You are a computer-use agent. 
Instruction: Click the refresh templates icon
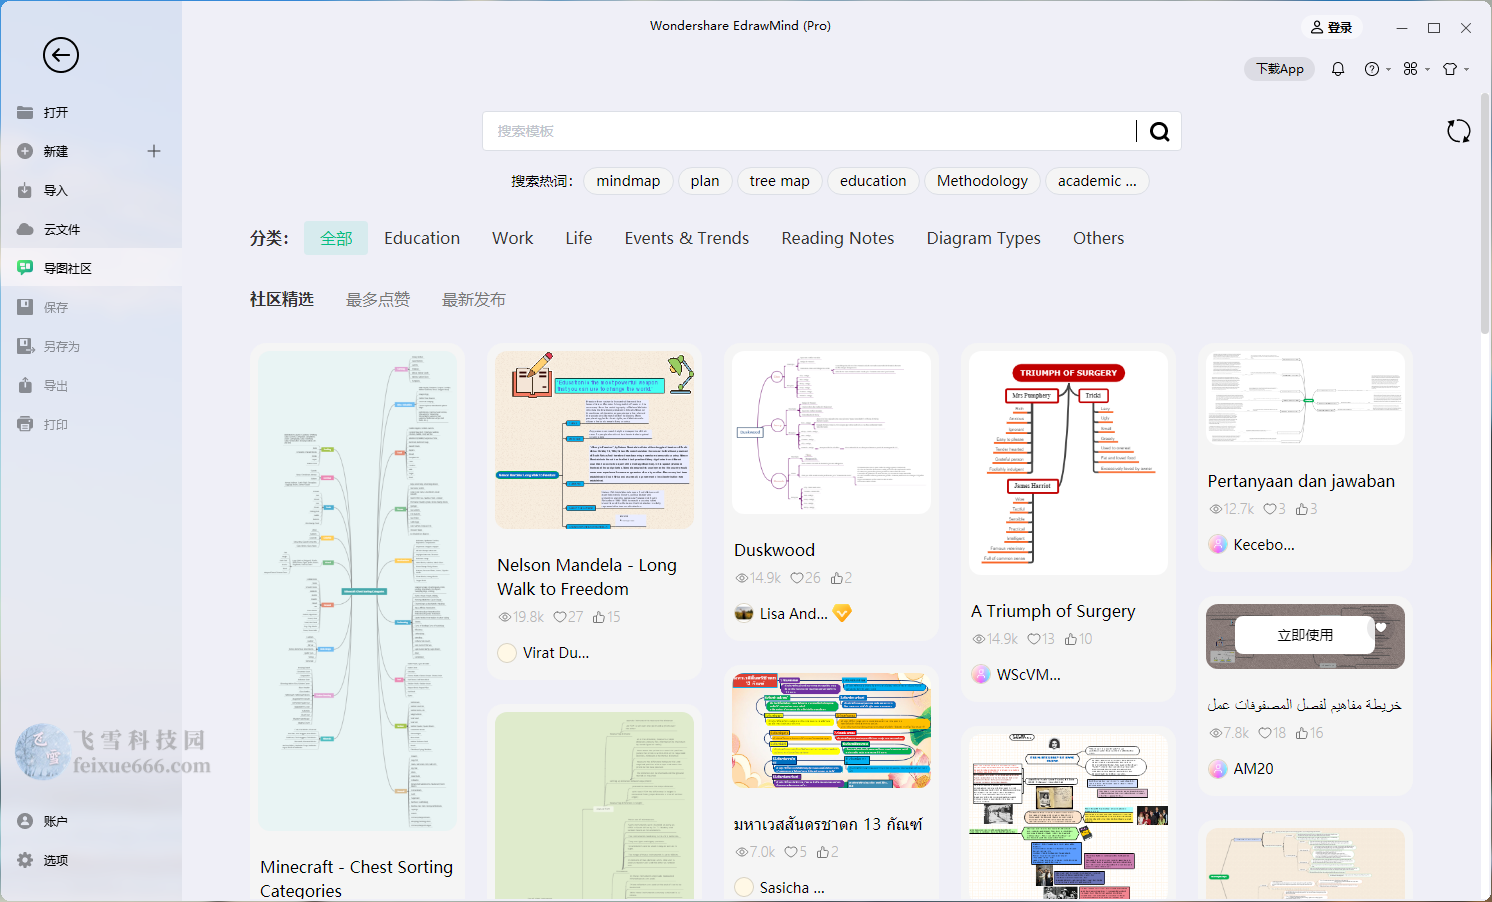click(1459, 131)
